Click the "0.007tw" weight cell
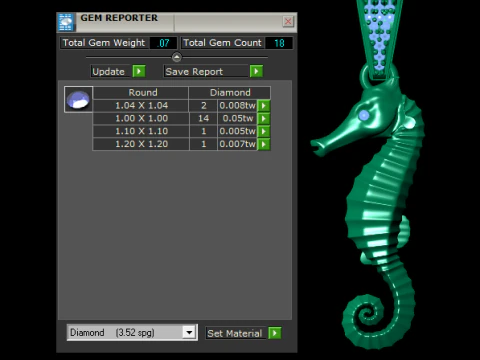 click(x=237, y=144)
